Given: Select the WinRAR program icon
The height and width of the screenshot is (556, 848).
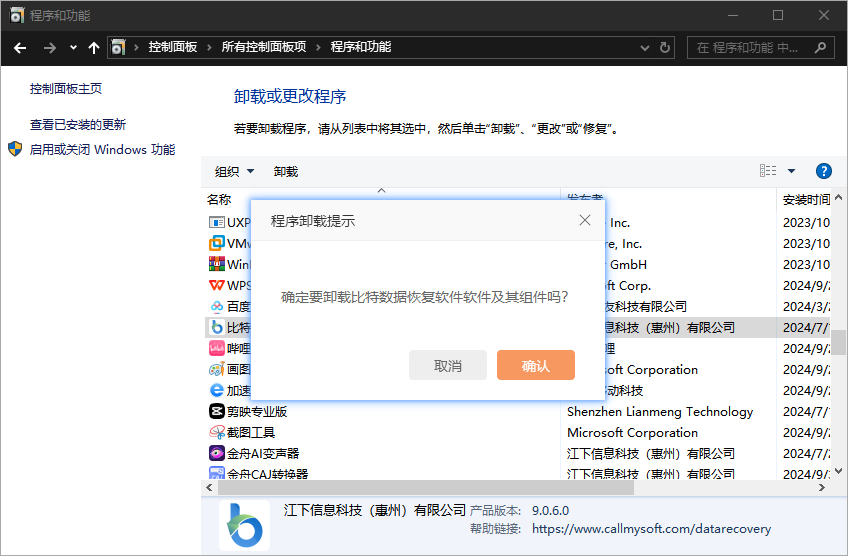Looking at the screenshot, I should (x=216, y=264).
